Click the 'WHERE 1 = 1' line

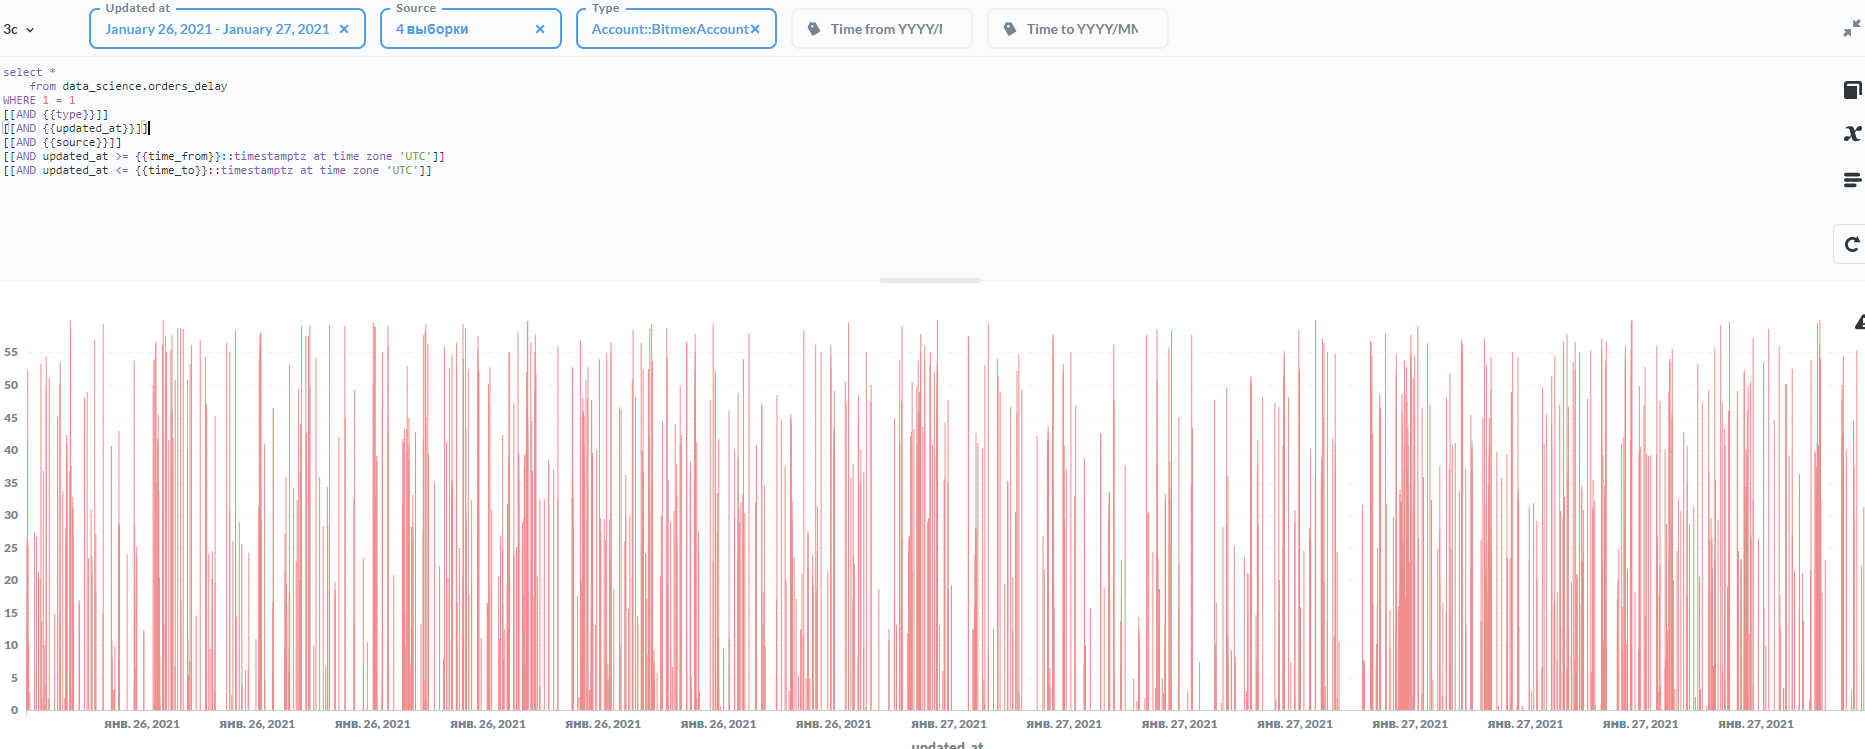39,100
